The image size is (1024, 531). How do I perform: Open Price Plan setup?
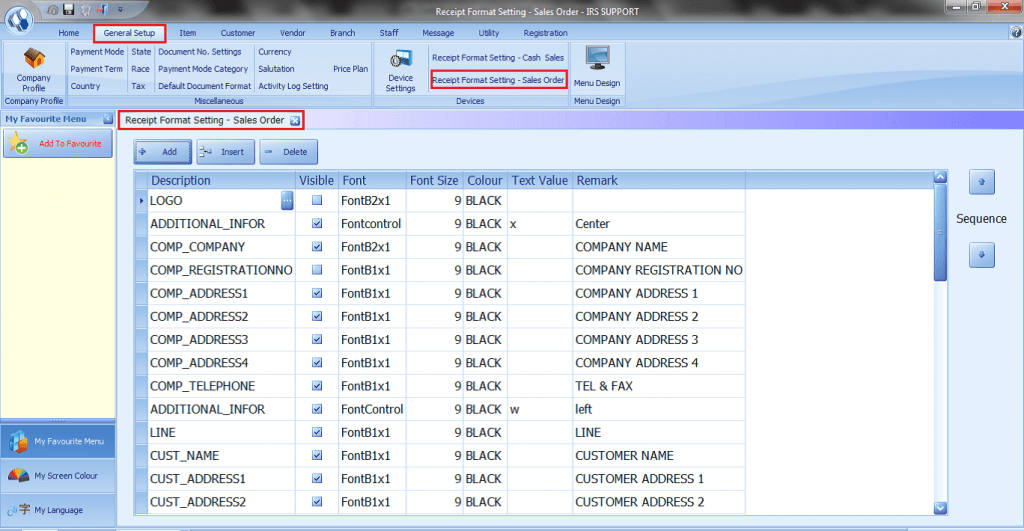point(350,69)
